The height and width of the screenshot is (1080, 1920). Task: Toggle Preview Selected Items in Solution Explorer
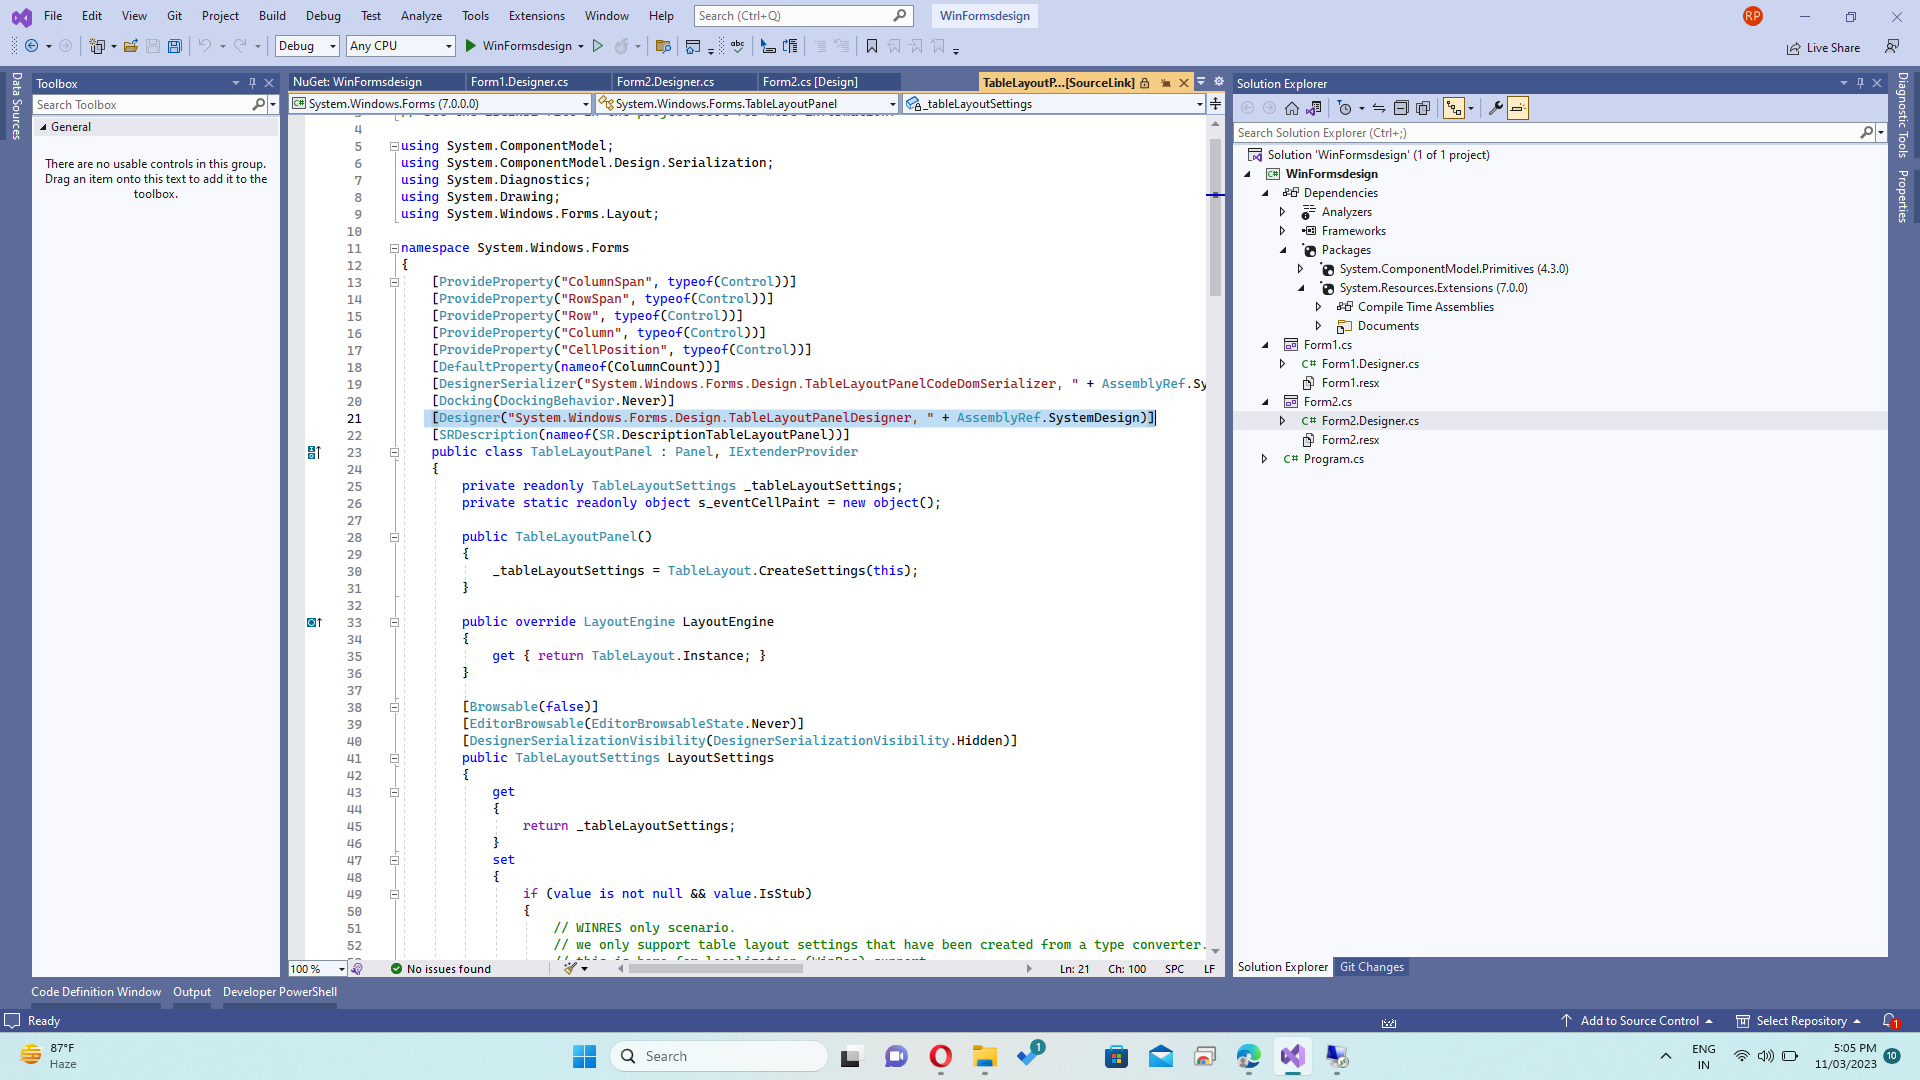click(x=1518, y=108)
